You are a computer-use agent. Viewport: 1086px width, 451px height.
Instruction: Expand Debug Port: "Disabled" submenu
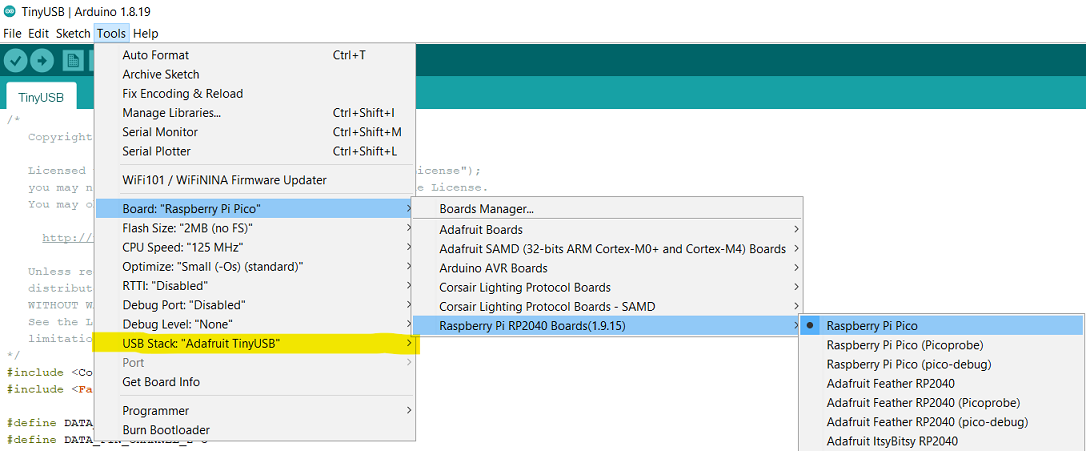pos(255,305)
